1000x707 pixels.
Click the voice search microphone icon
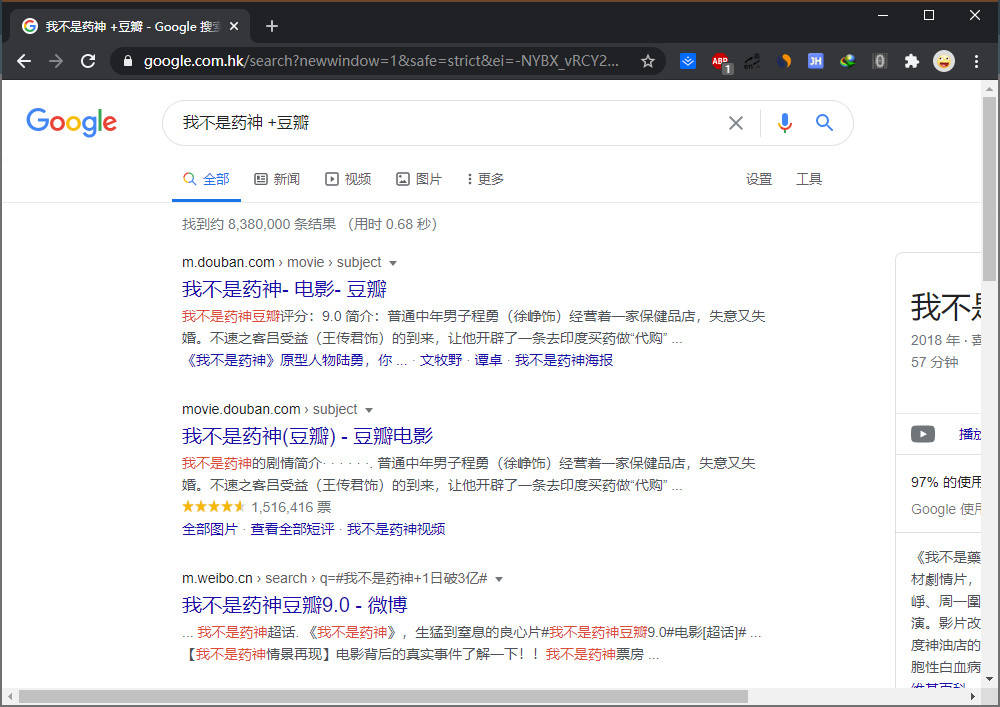pos(785,123)
